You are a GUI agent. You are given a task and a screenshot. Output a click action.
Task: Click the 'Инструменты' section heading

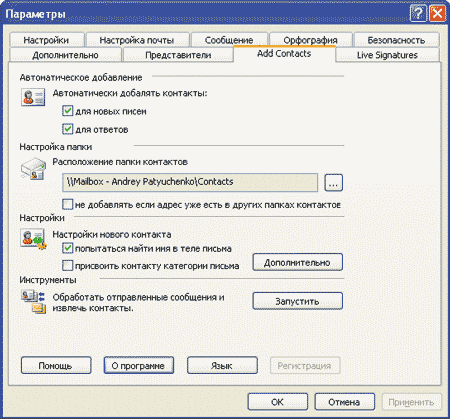point(48,280)
